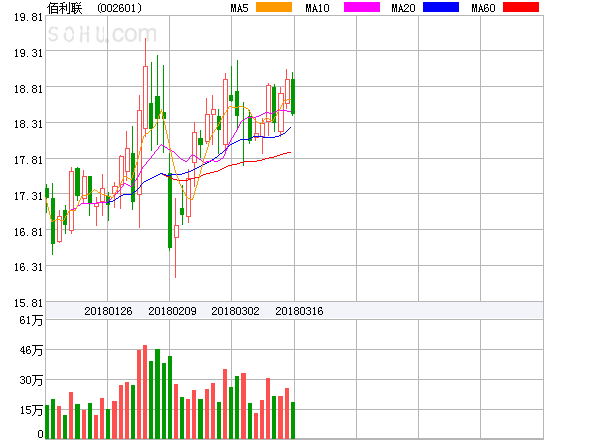Click the 19.31 price axis label
600x440 pixels.
coord(28,53)
